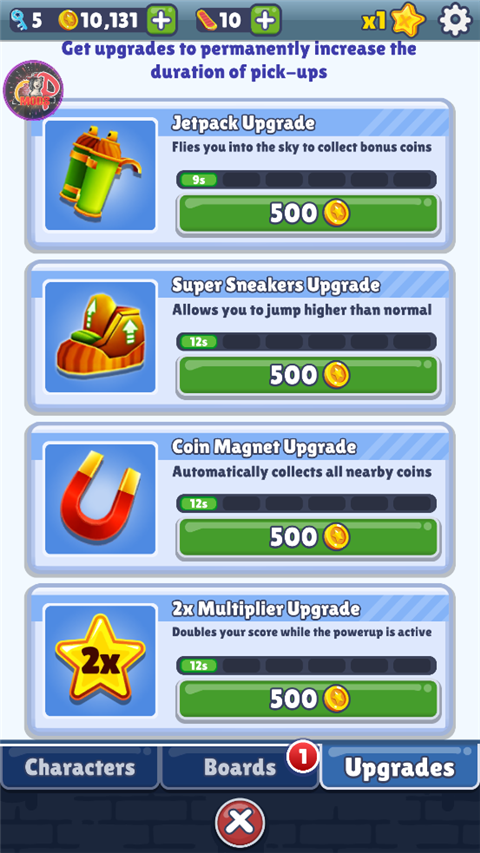Screen dimensions: 480x853
Task: Select the Upgrades tab
Action: pos(399,766)
